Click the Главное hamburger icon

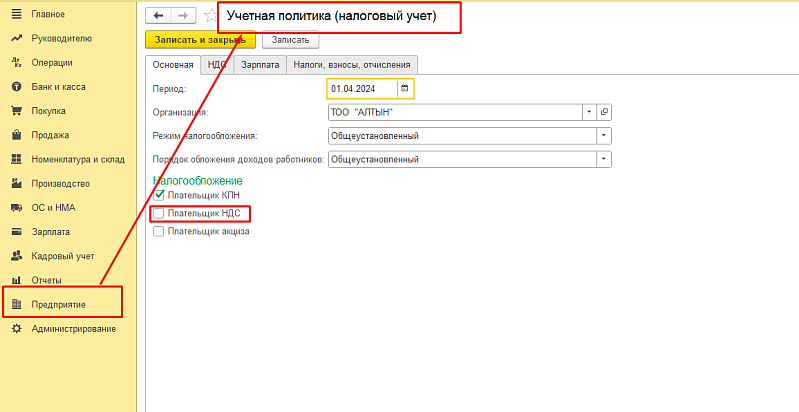(x=16, y=14)
